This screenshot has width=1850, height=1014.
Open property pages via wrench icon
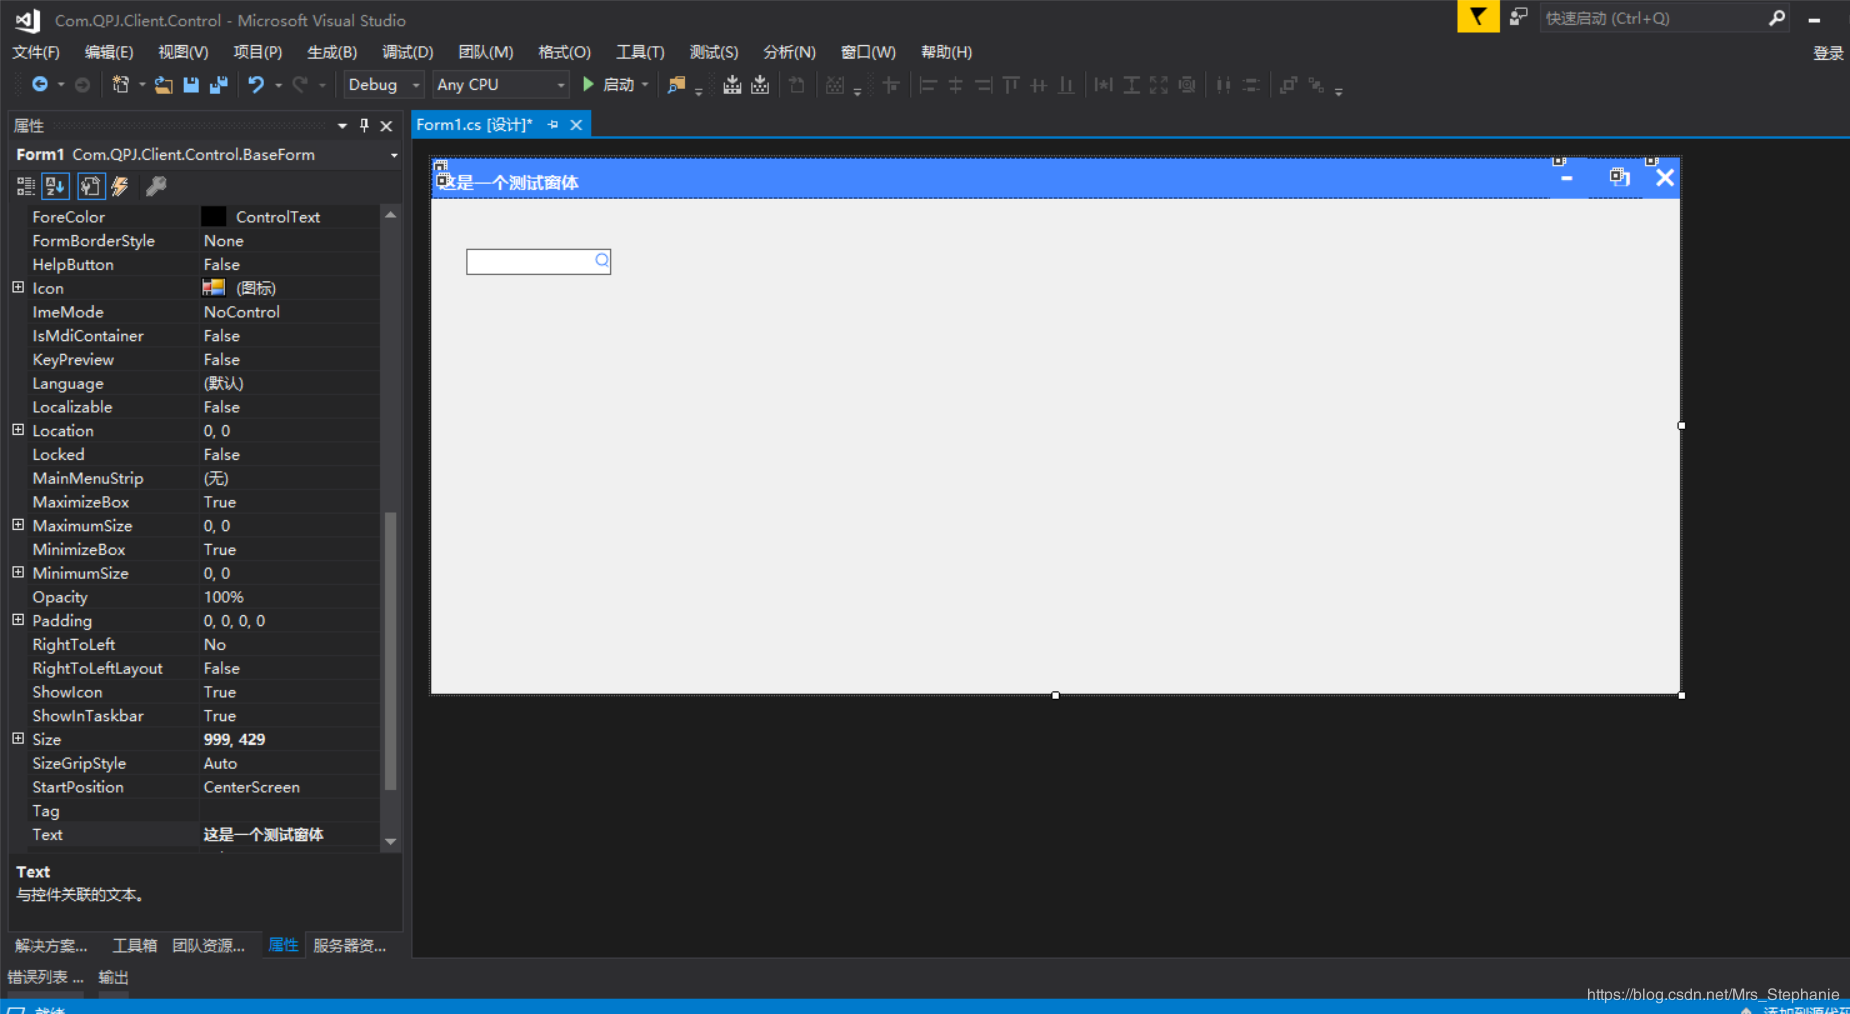[x=156, y=186]
